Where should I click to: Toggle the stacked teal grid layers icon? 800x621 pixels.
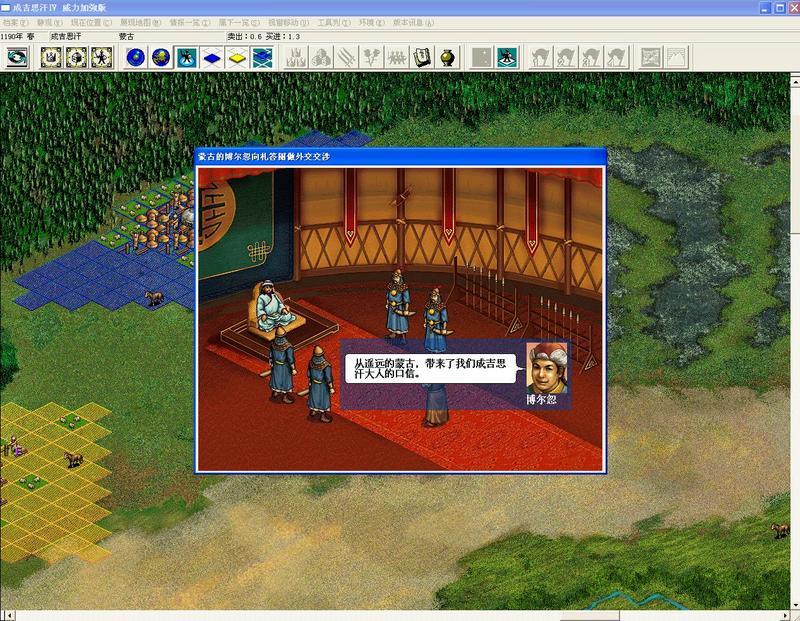click(263, 57)
